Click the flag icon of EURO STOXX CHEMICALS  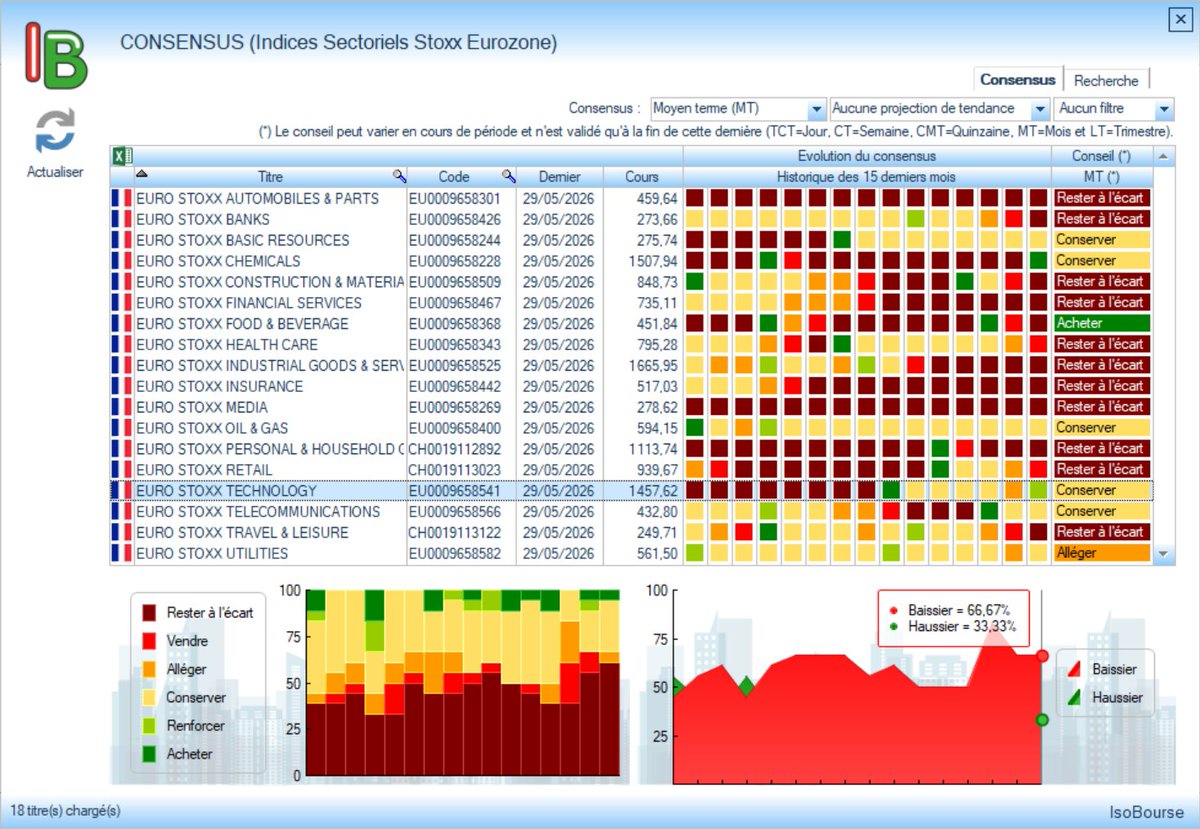(122, 261)
